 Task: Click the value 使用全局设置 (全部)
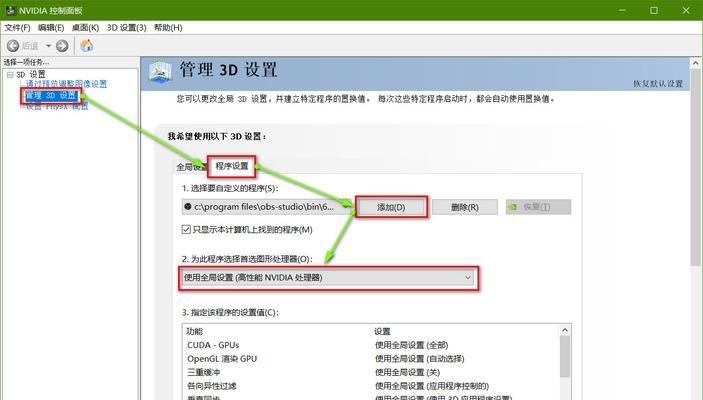point(411,345)
